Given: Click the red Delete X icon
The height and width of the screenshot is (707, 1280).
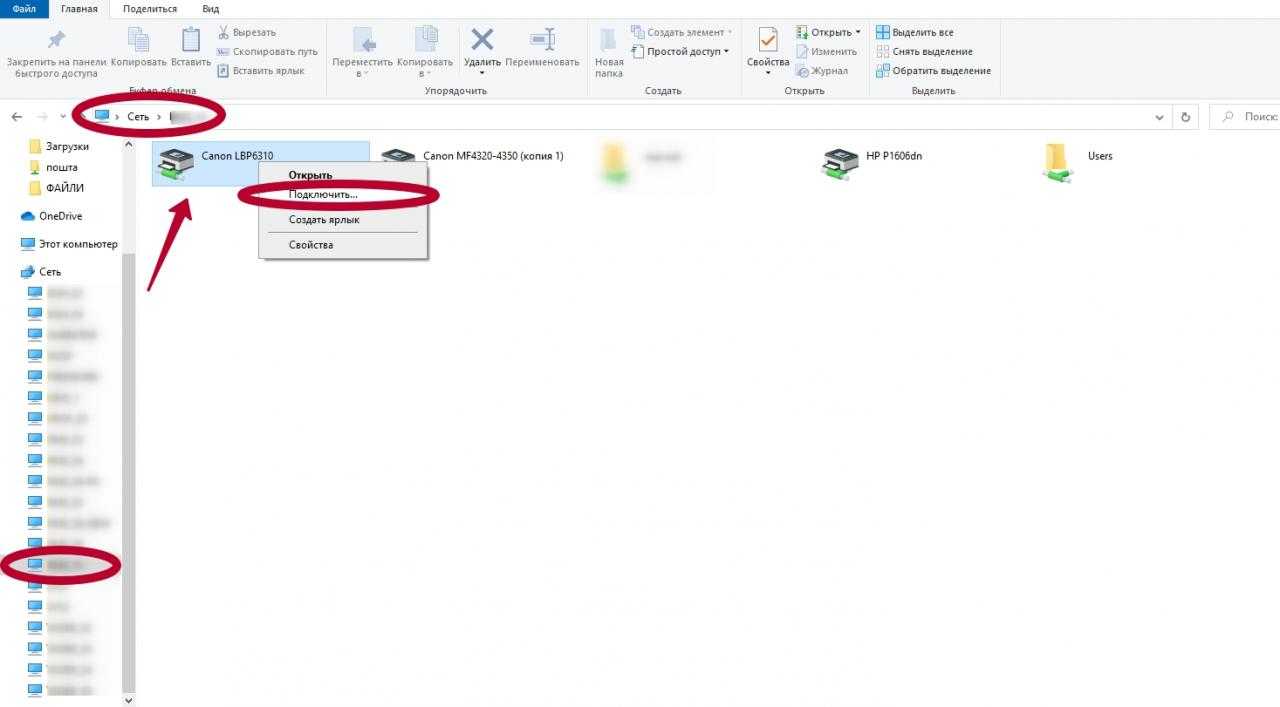Looking at the screenshot, I should pyautogui.click(x=482, y=40).
